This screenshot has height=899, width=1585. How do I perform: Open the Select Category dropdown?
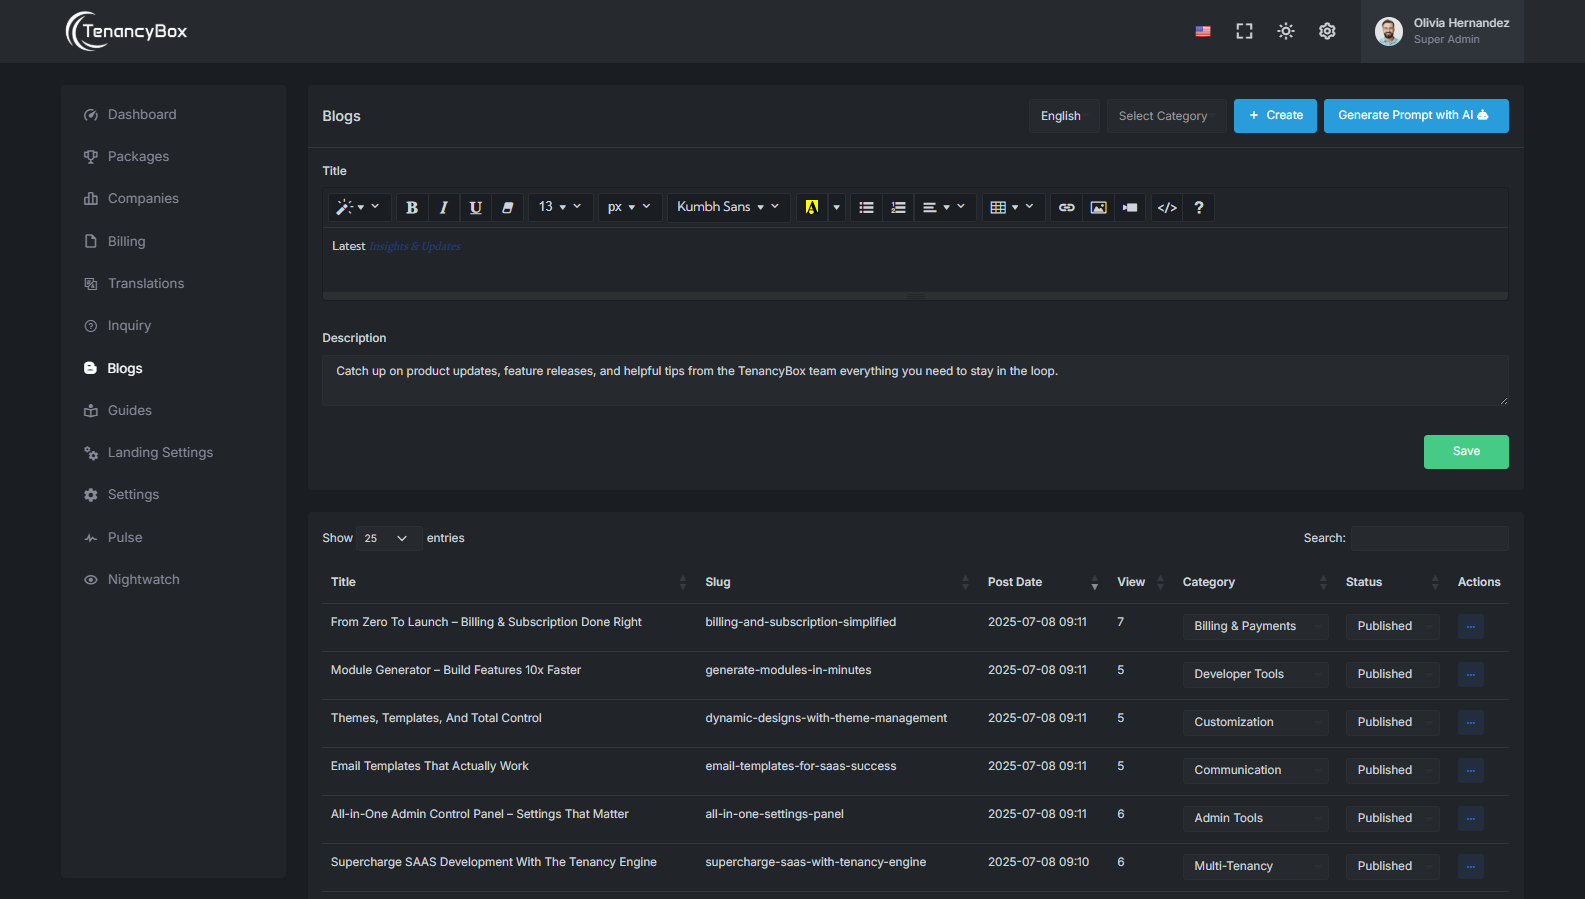(x=1166, y=116)
